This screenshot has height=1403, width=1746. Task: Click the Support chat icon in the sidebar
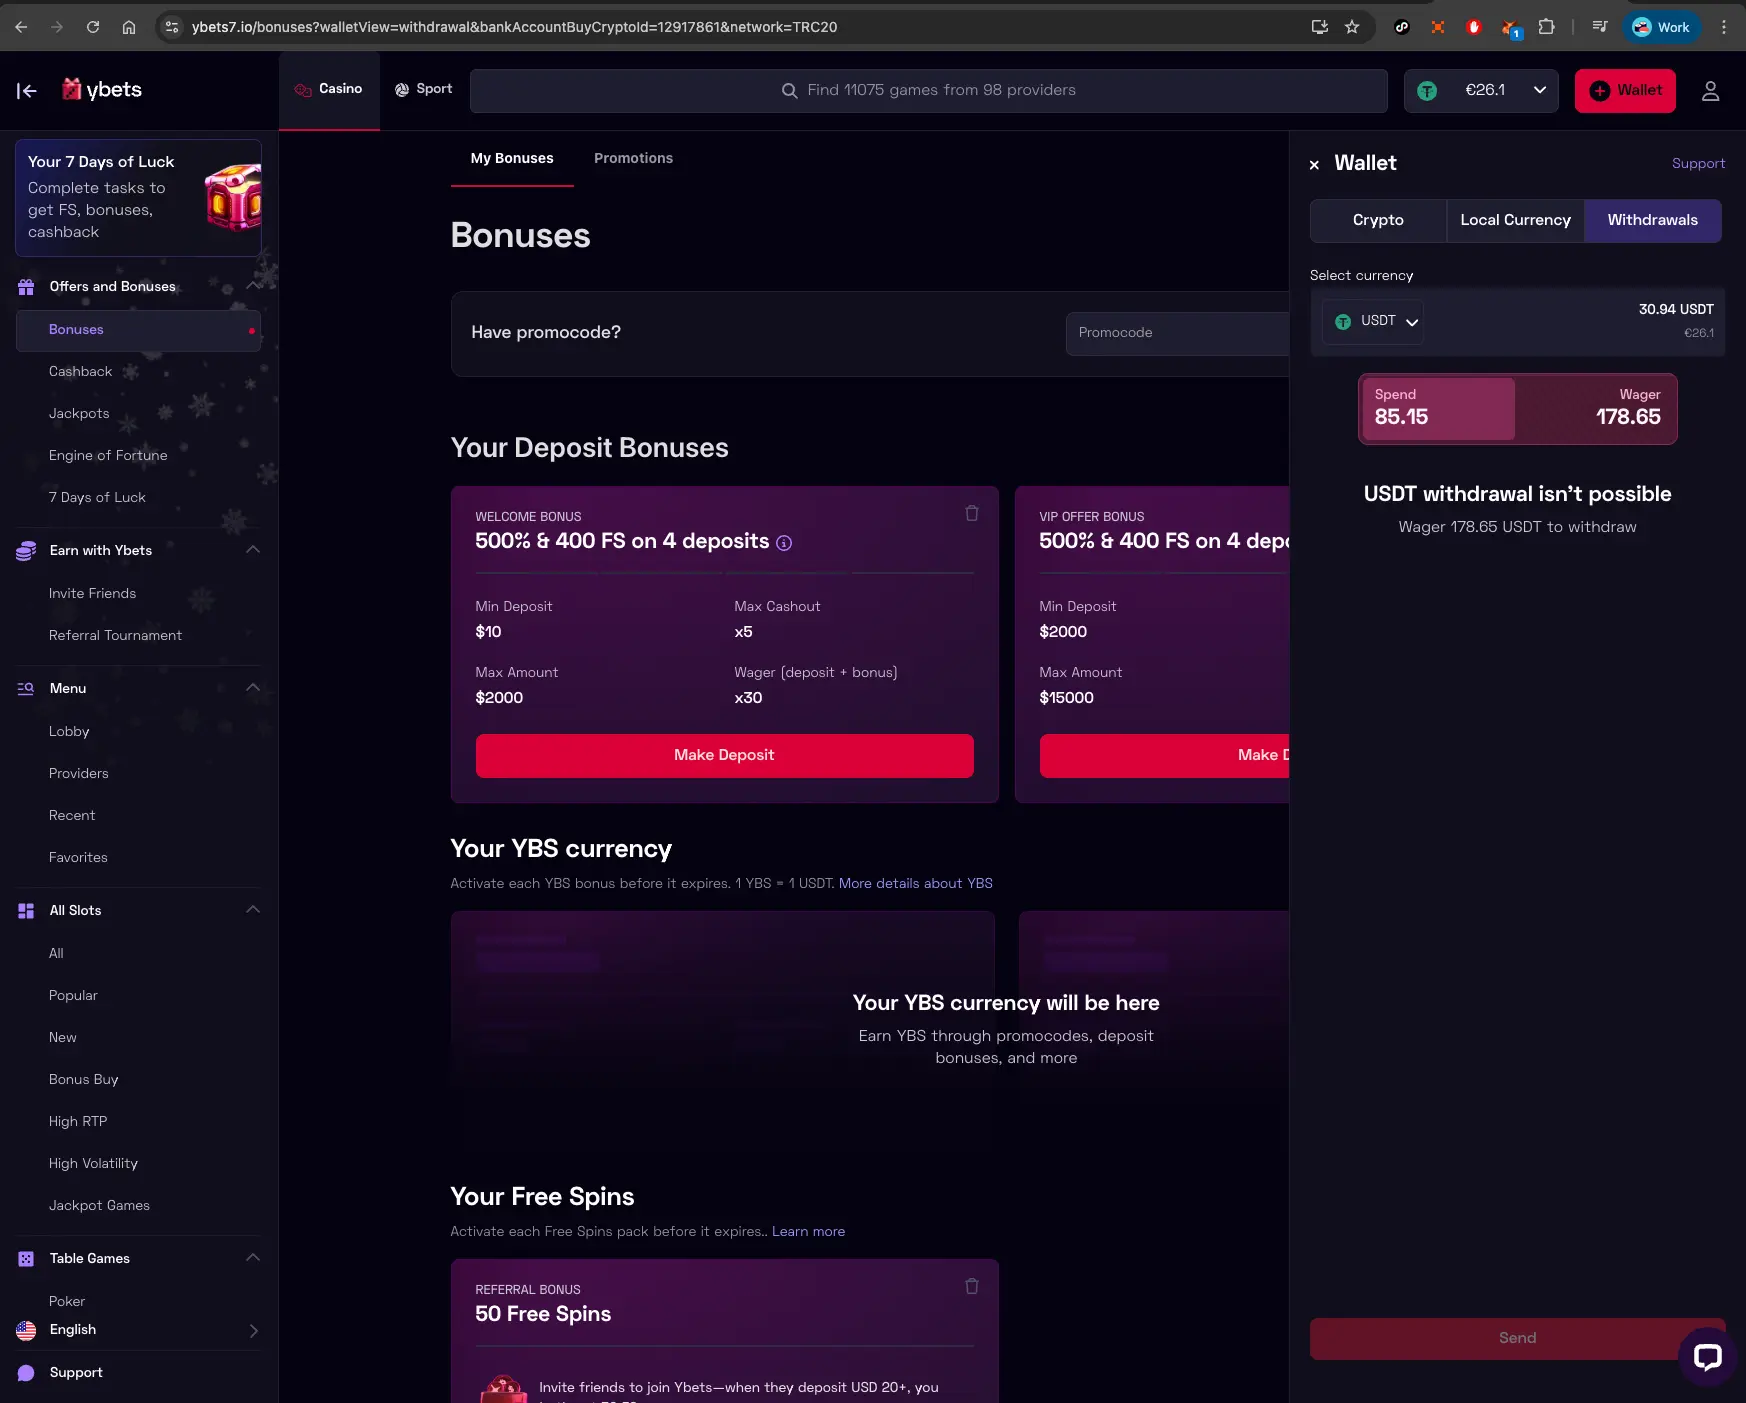[26, 1373]
